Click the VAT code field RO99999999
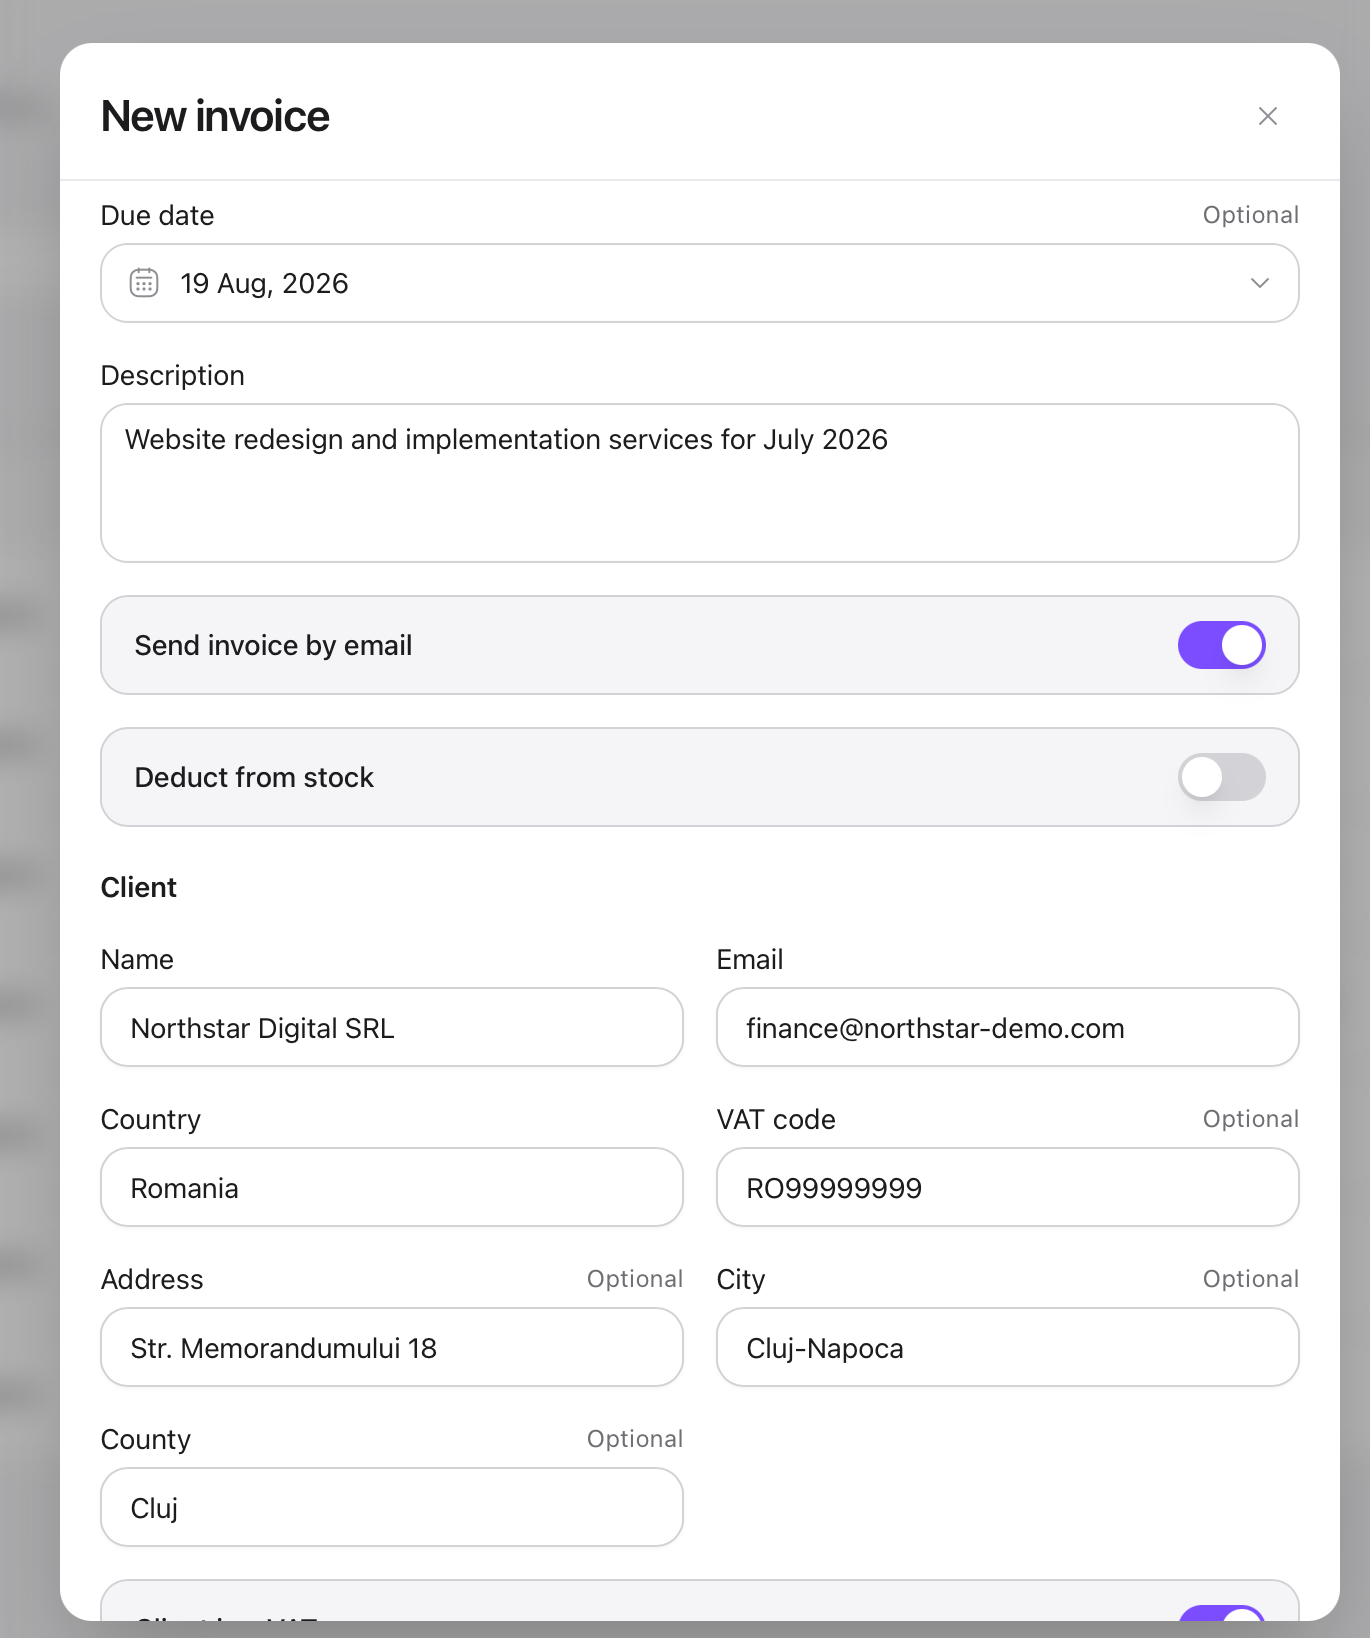The height and width of the screenshot is (1638, 1370). coord(1008,1187)
